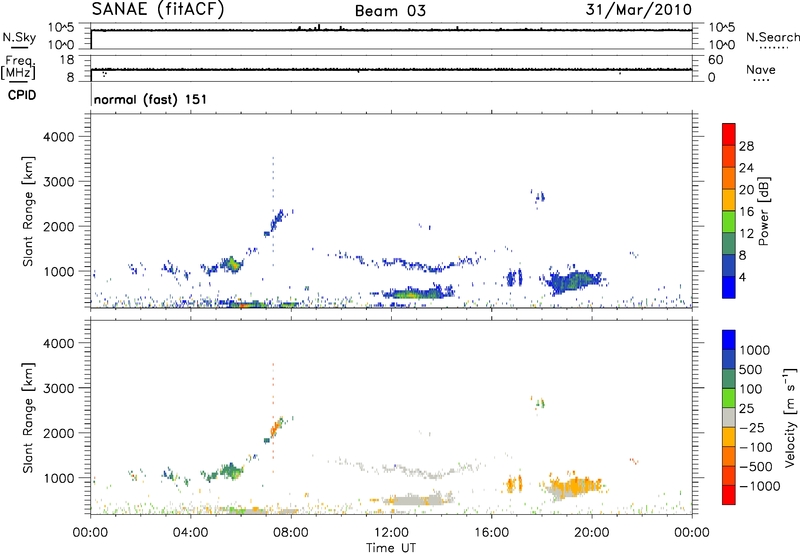The image size is (800, 554).
Task: Click the '04:00' time axis label
Action: 190,533
